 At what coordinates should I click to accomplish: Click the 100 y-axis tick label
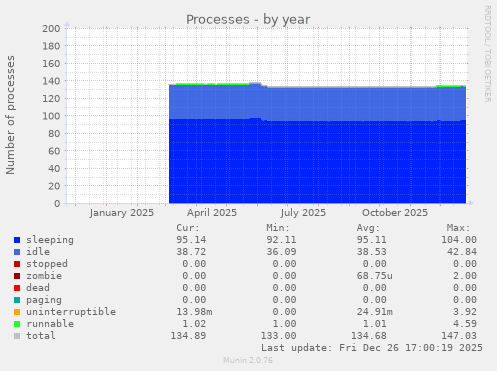click(51, 116)
